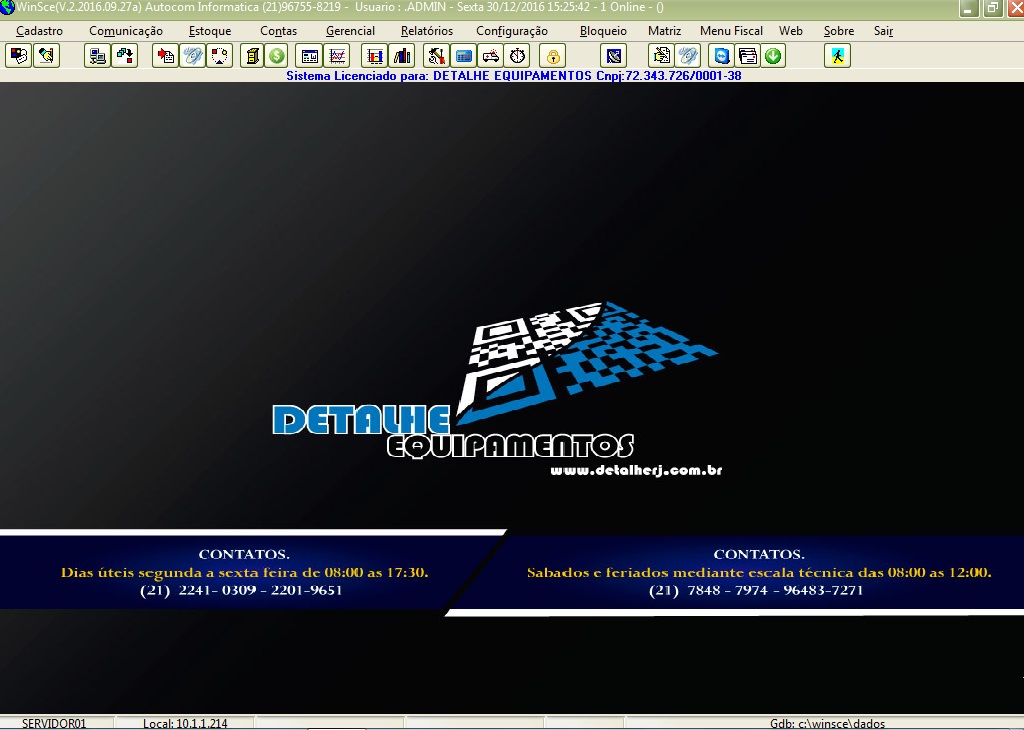Image resolution: width=1024 pixels, height=730 pixels.
Task: Click the Local: 10.1.1.214 status text
Action: pos(185,723)
